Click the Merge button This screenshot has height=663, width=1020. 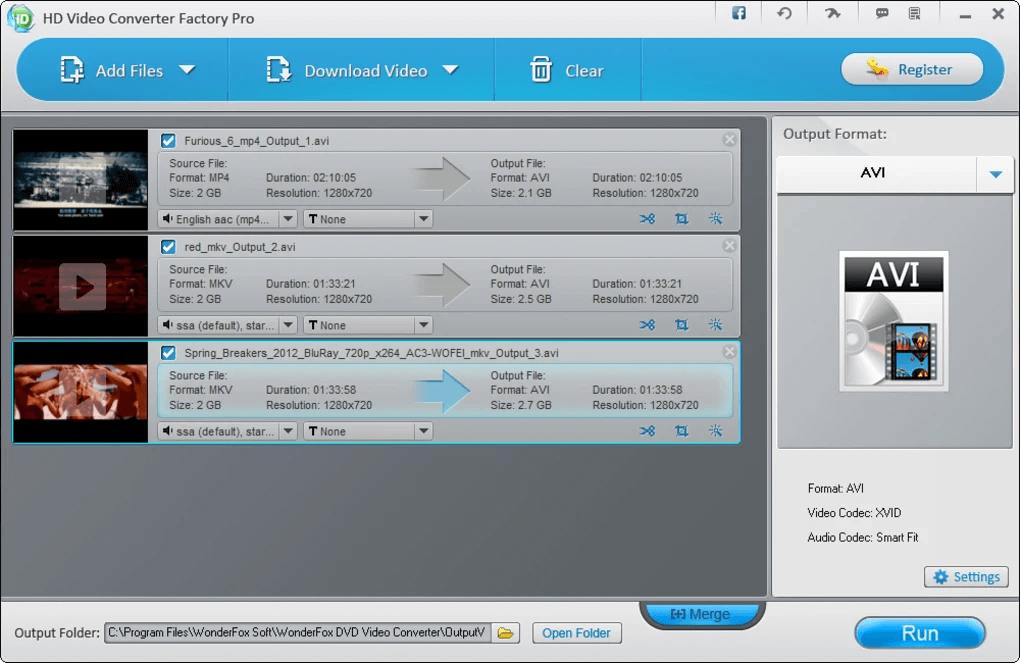(x=701, y=613)
